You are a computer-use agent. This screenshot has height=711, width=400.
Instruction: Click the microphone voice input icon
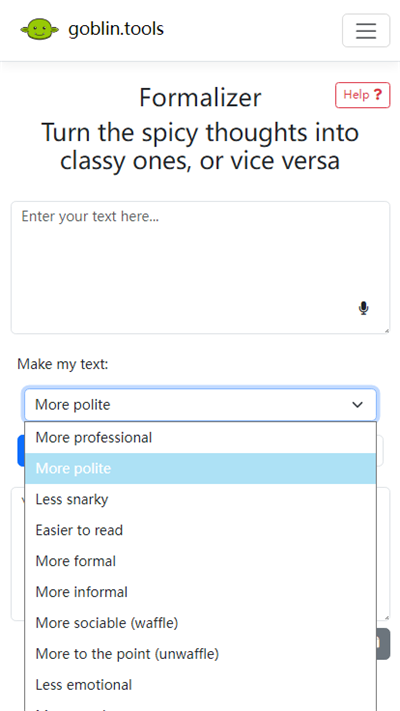(363, 308)
